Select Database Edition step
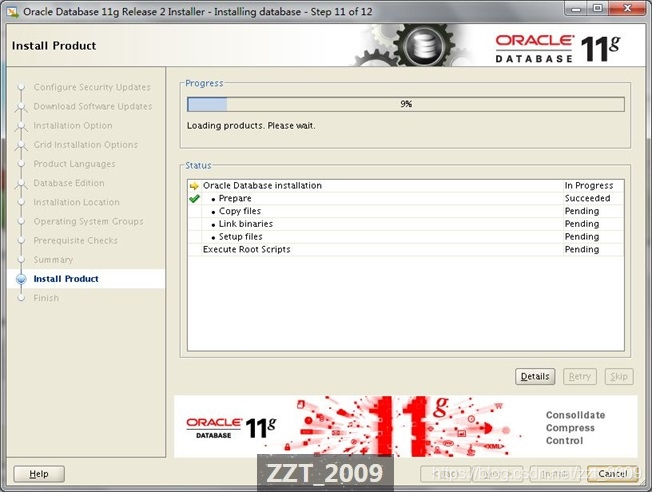This screenshot has height=492, width=652. click(x=69, y=183)
